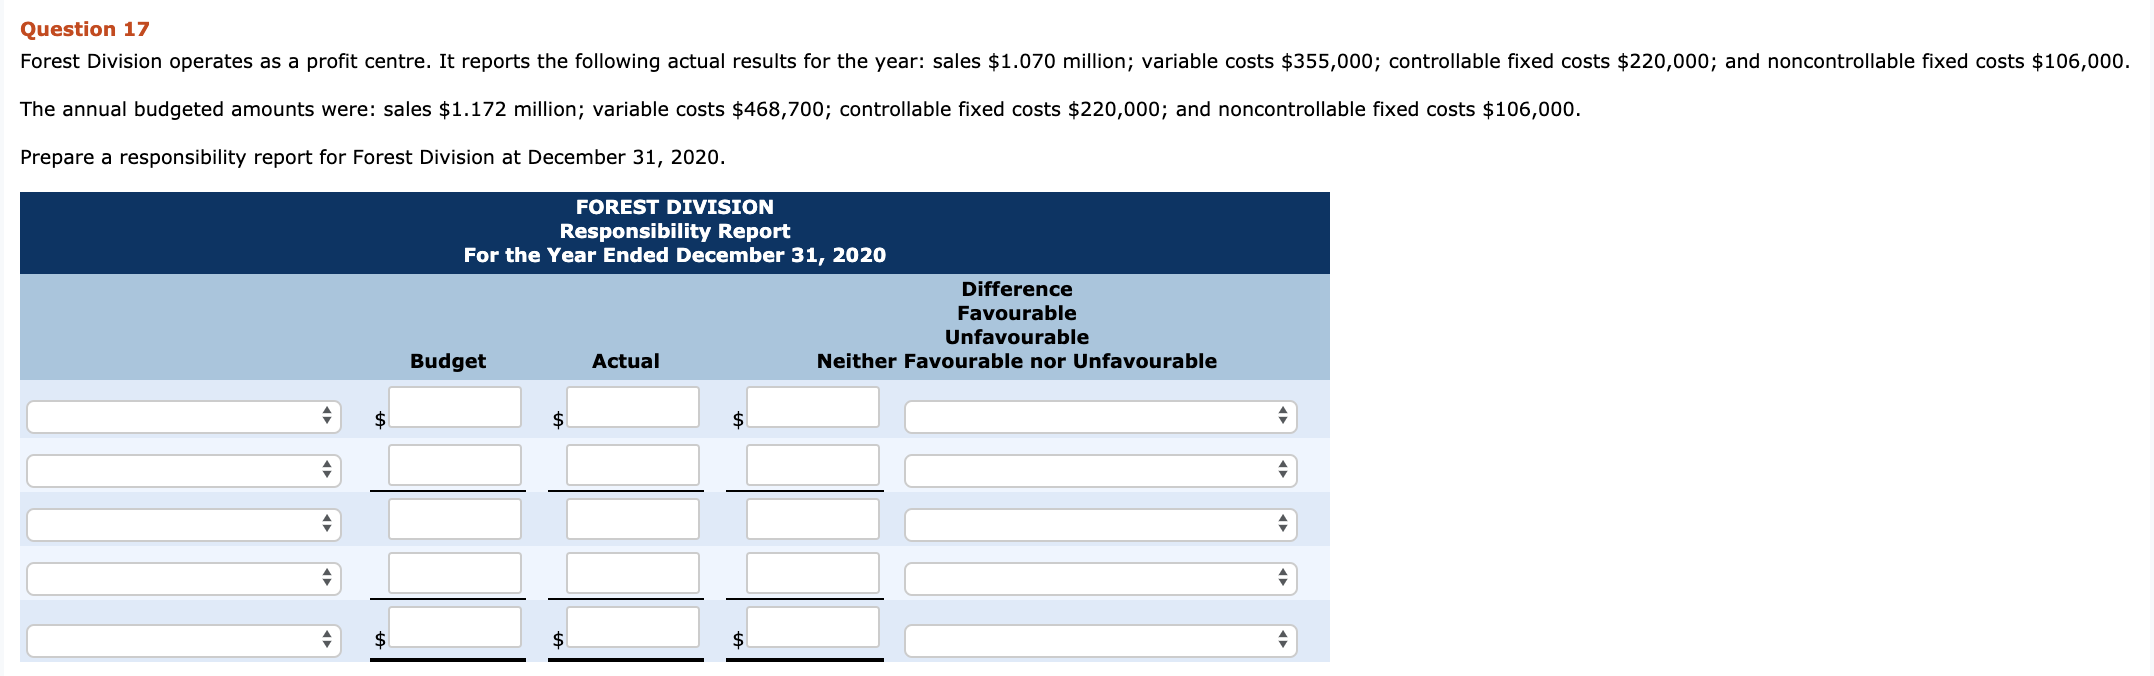2154x676 pixels.
Task: Click the bottom row Actual input field
Action: point(631,627)
